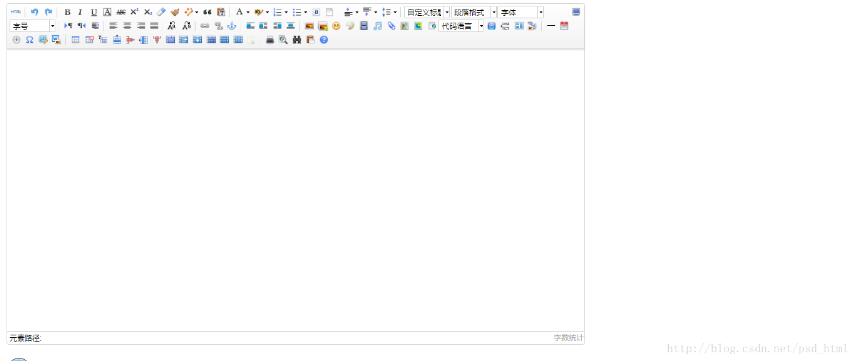
Task: Set text direction left-to-right
Action: (x=68, y=26)
